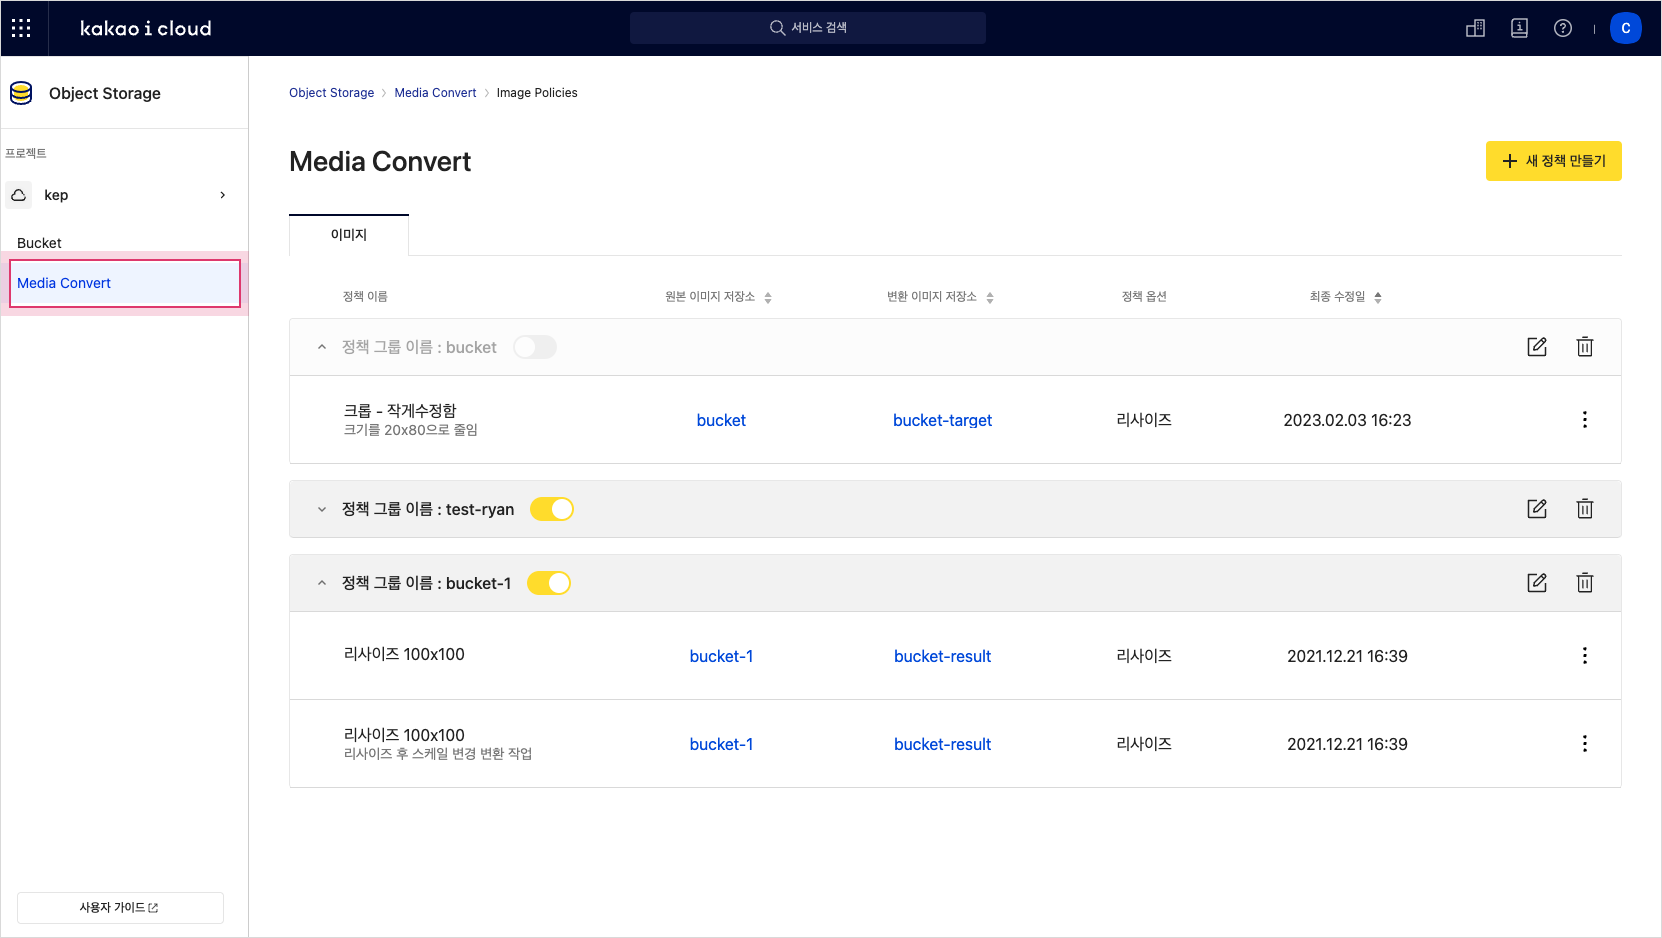The image size is (1662, 938).
Task: Click the cloud icon beside kep project
Action: pos(19,195)
